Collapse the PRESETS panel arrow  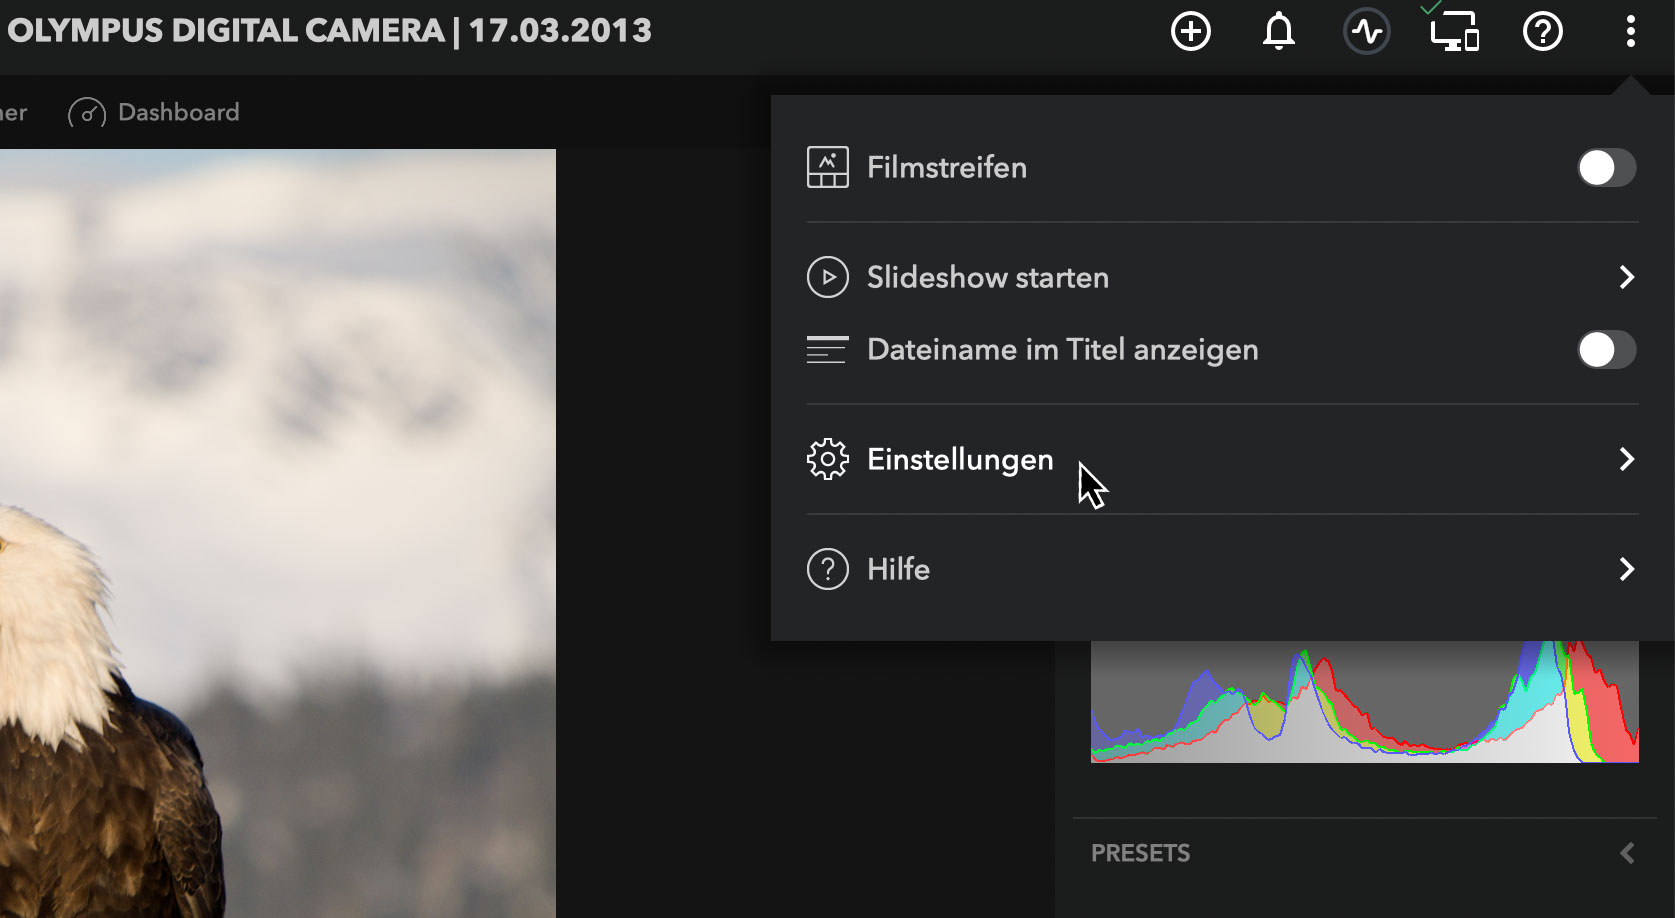1627,853
